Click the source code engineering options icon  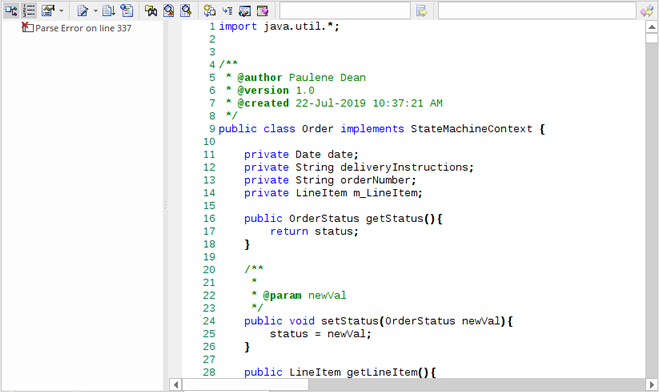[x=48, y=11]
